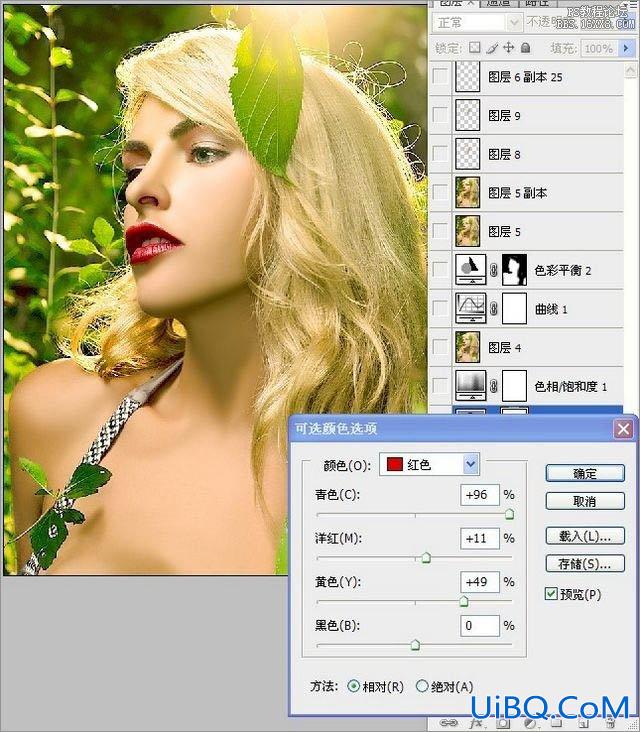Toggle visibility of 图层 4

[x=440, y=347]
